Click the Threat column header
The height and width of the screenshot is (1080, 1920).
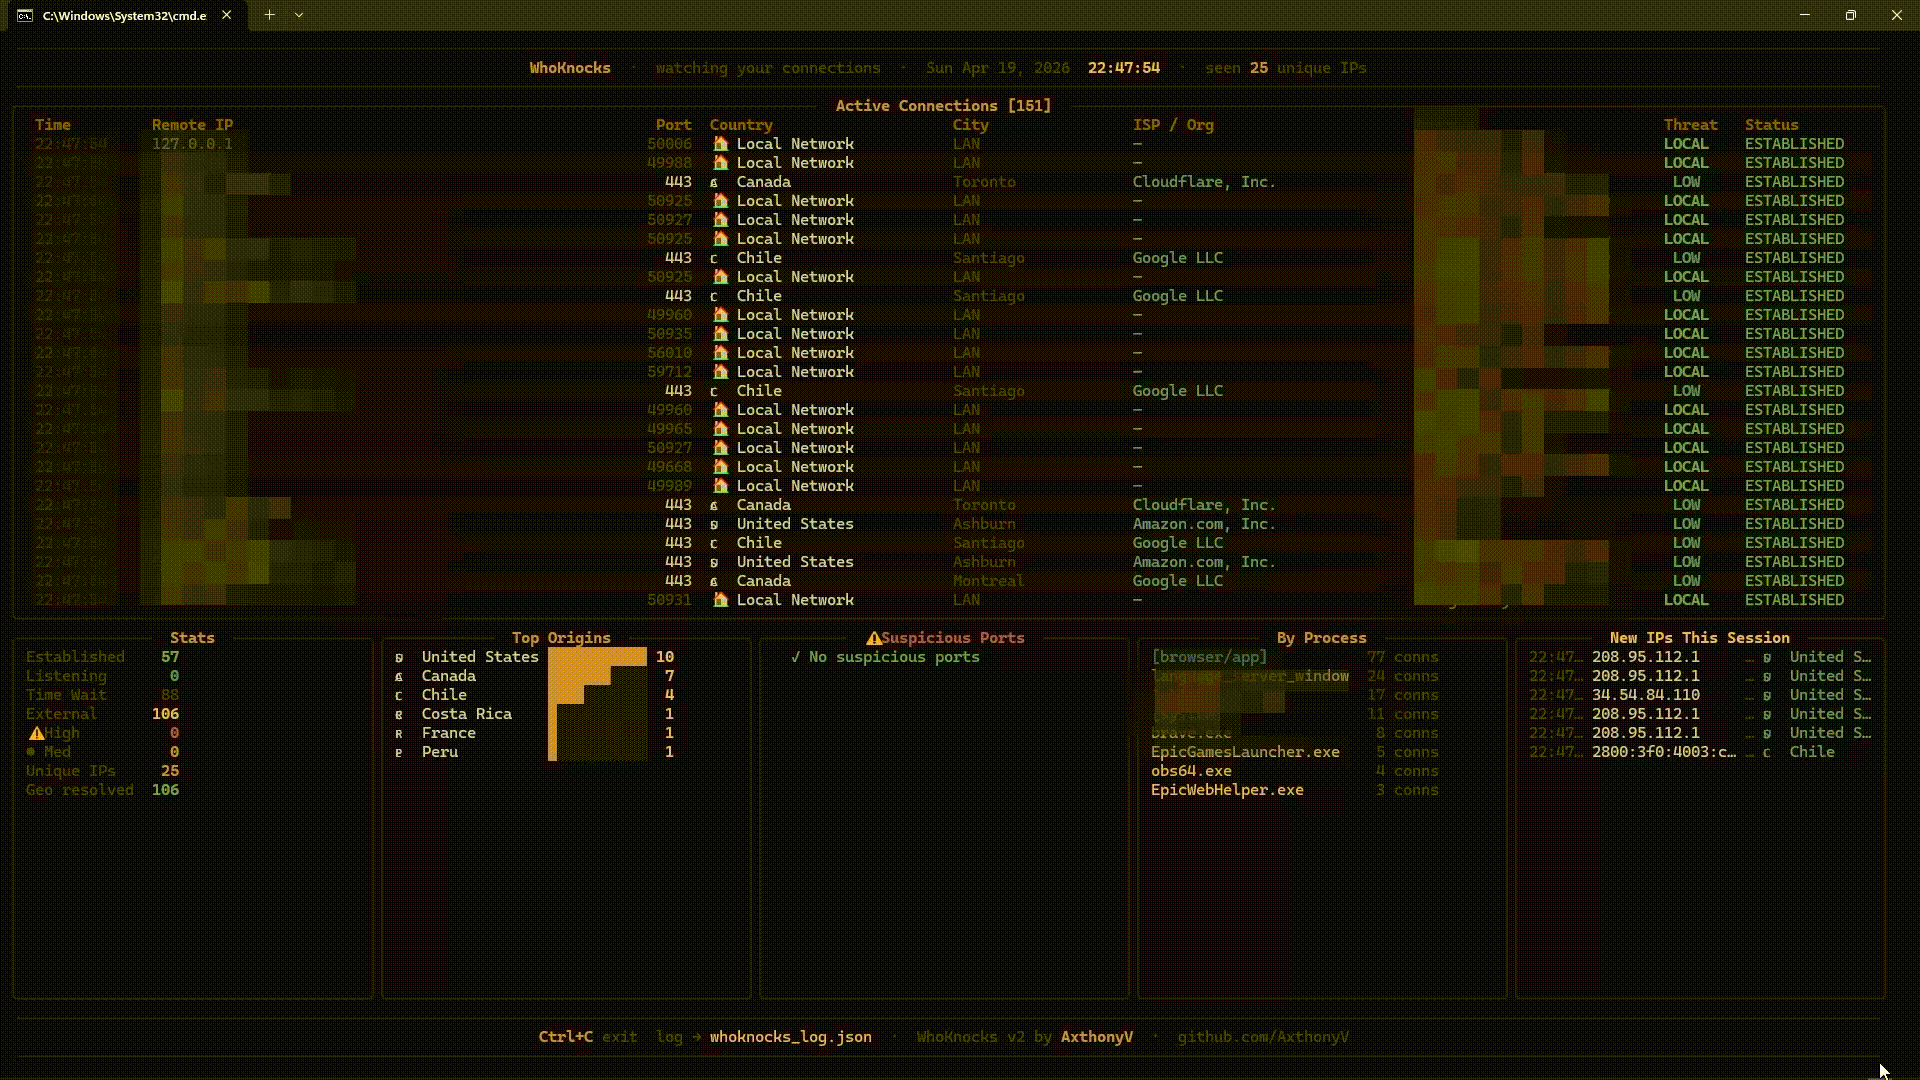[x=1690, y=125]
